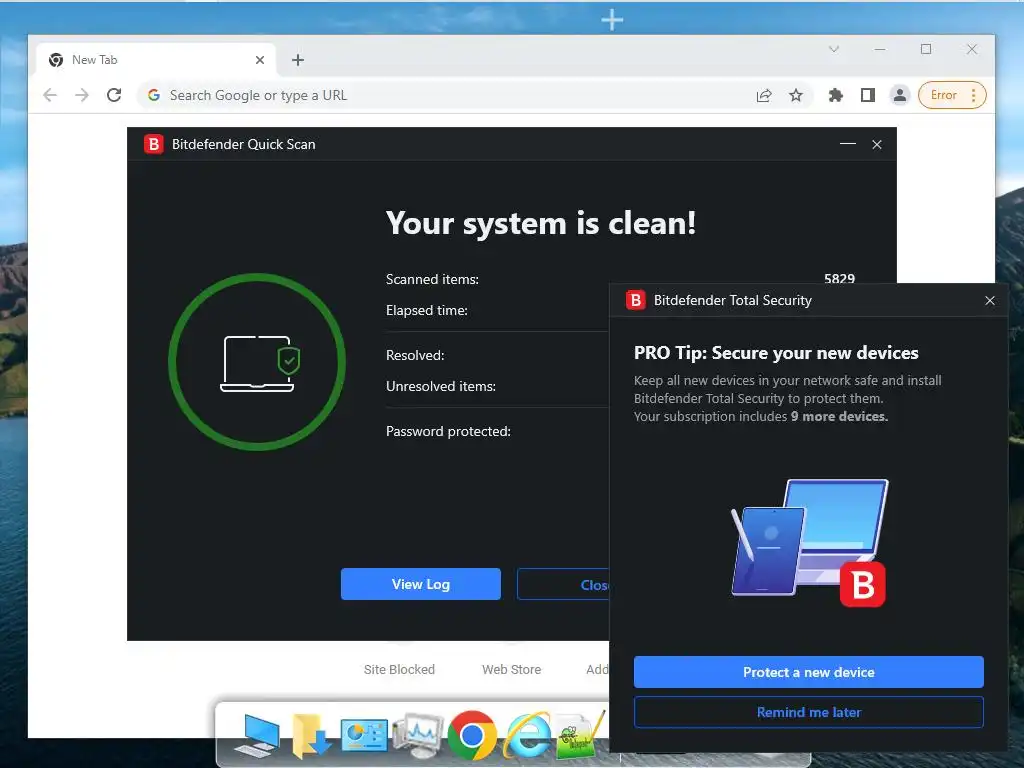Click the plus icon above browser window
Screen dimensions: 1024x768
pos(612,20)
